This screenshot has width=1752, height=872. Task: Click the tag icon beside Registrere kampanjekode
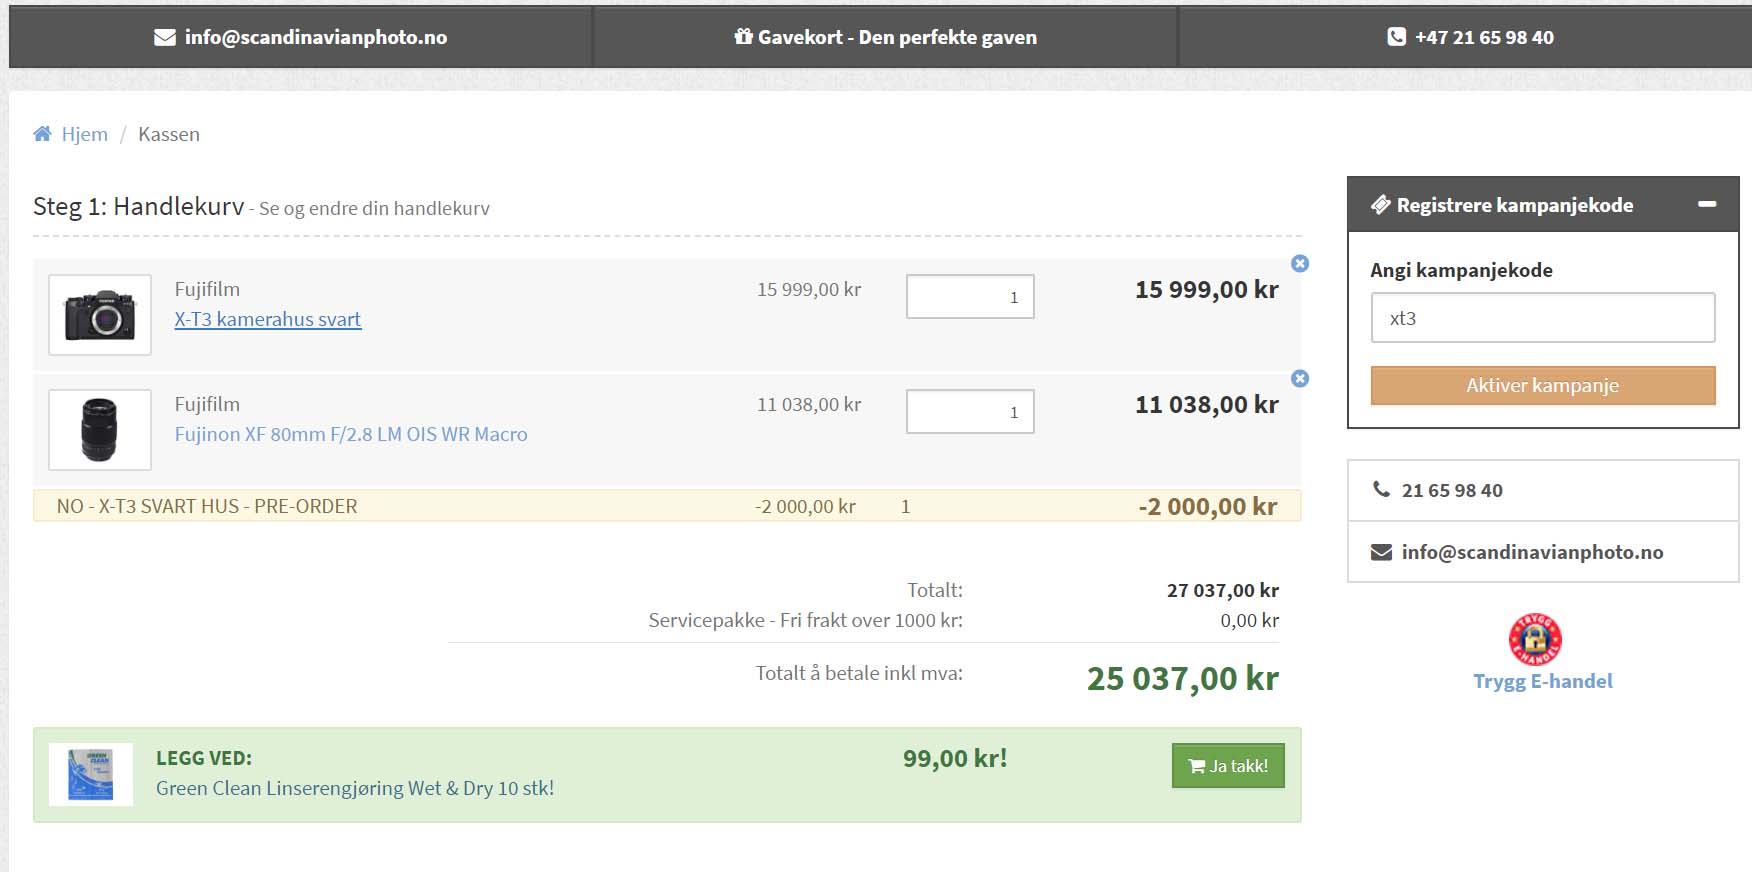pos(1380,205)
